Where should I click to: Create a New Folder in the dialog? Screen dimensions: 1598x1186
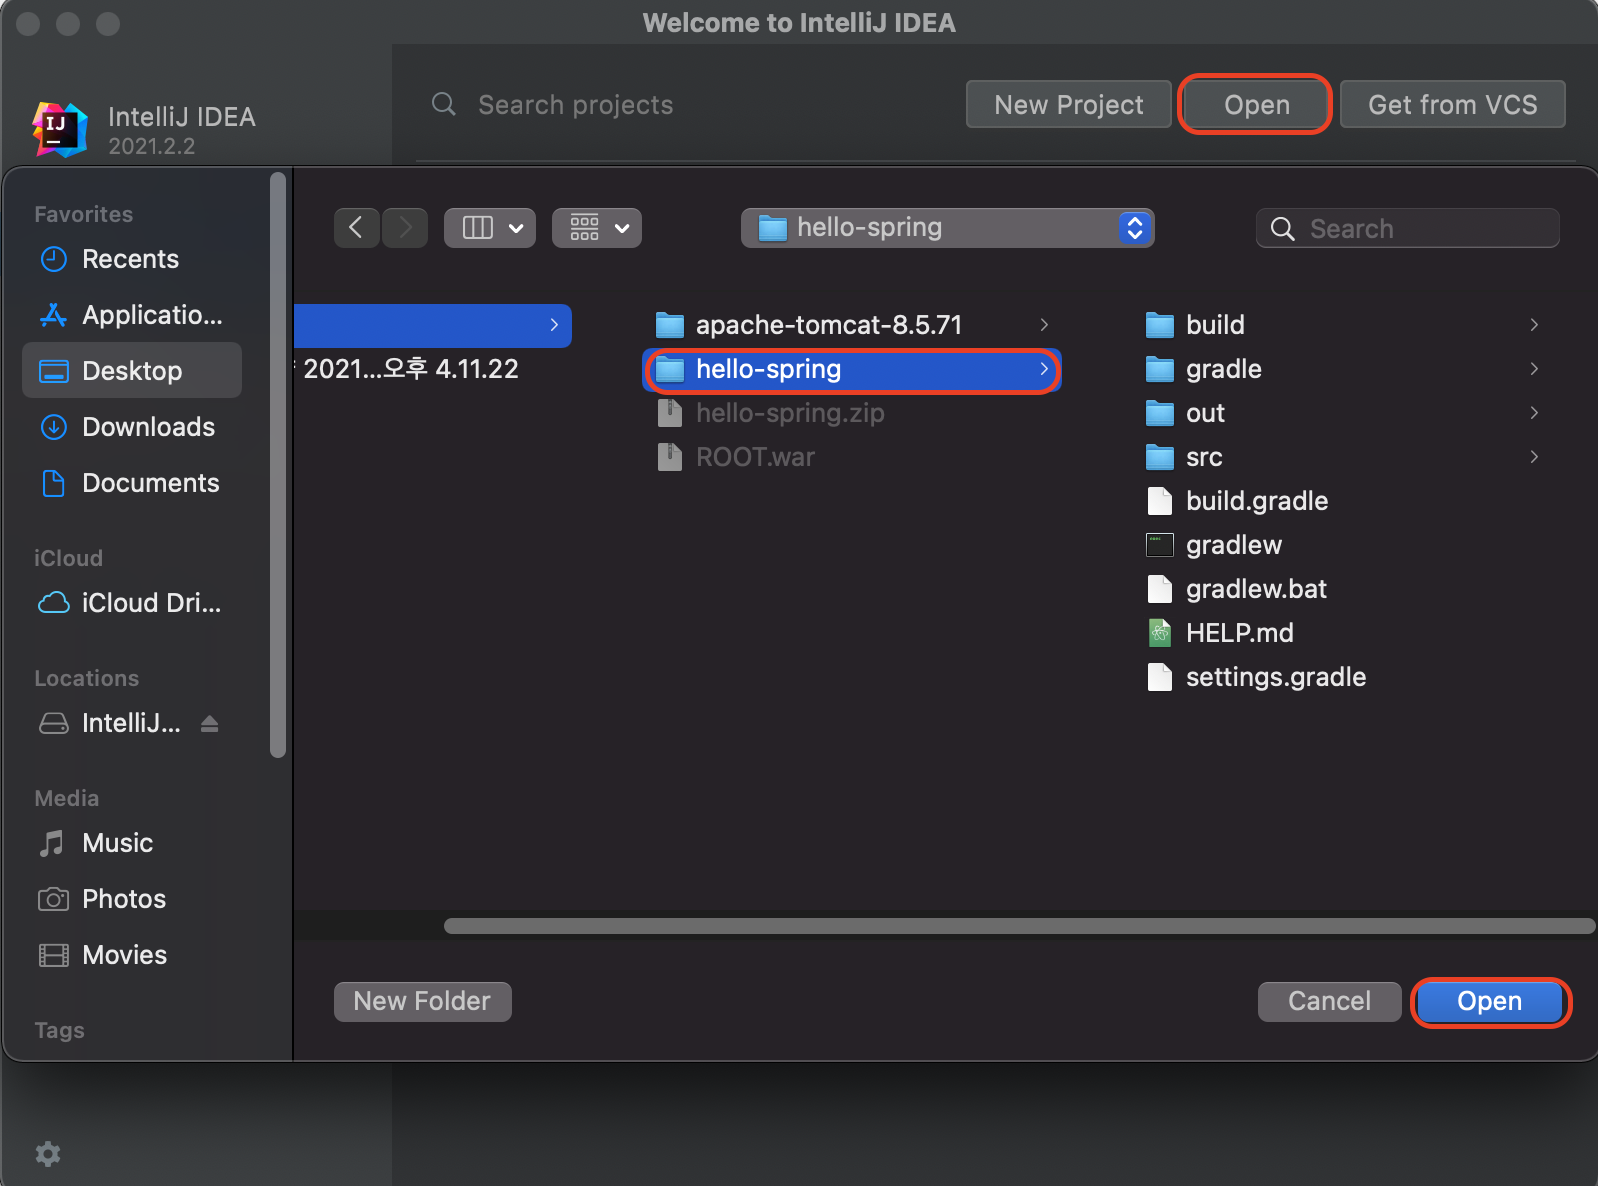(422, 1001)
